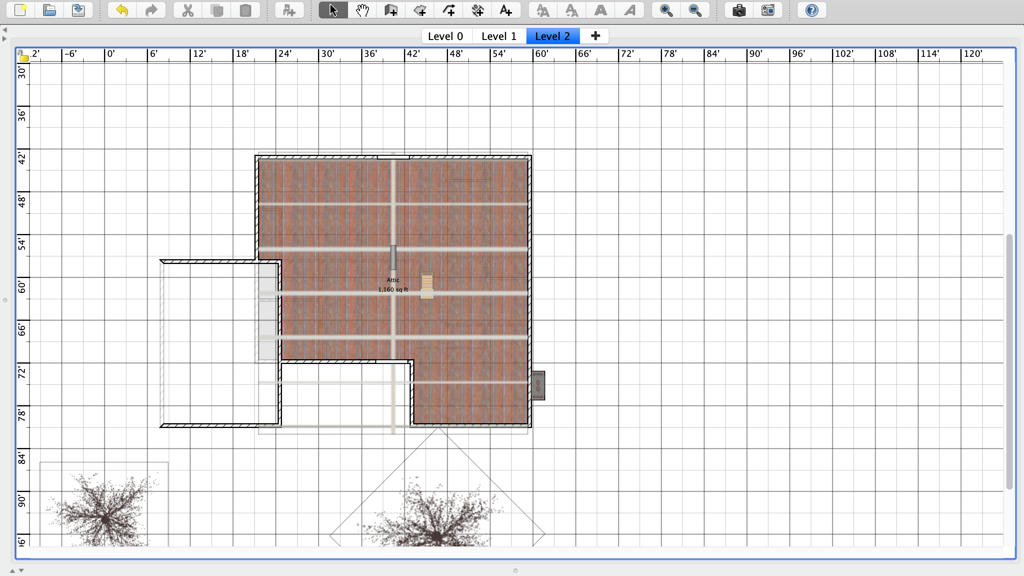Open an existing home file
The height and width of the screenshot is (576, 1024).
pos(49,10)
